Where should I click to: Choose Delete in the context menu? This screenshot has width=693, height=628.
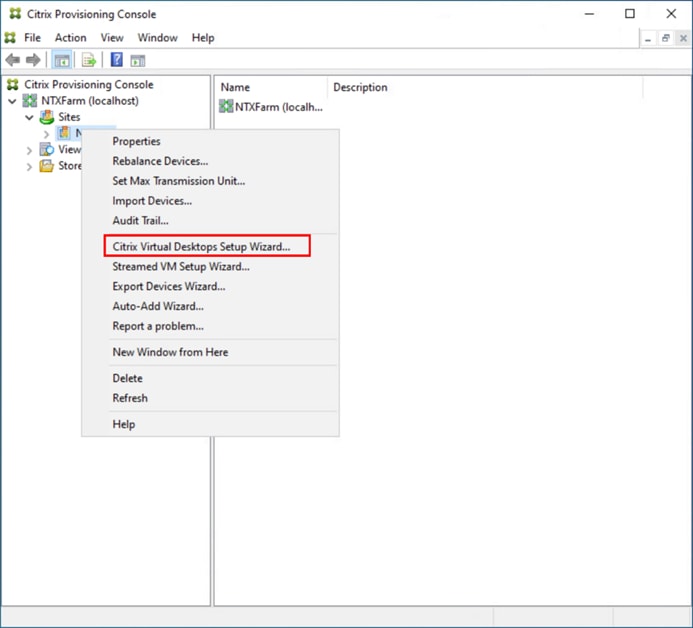point(210,378)
